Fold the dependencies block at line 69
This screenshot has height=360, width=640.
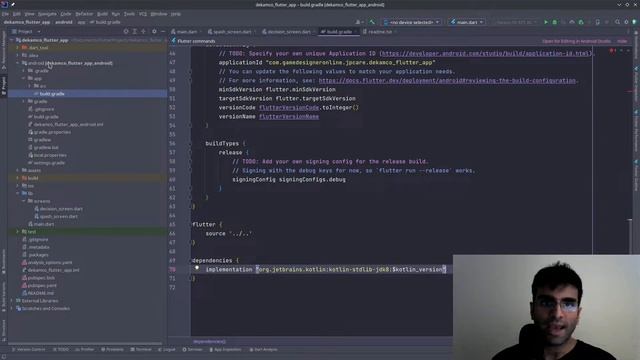click(190, 260)
